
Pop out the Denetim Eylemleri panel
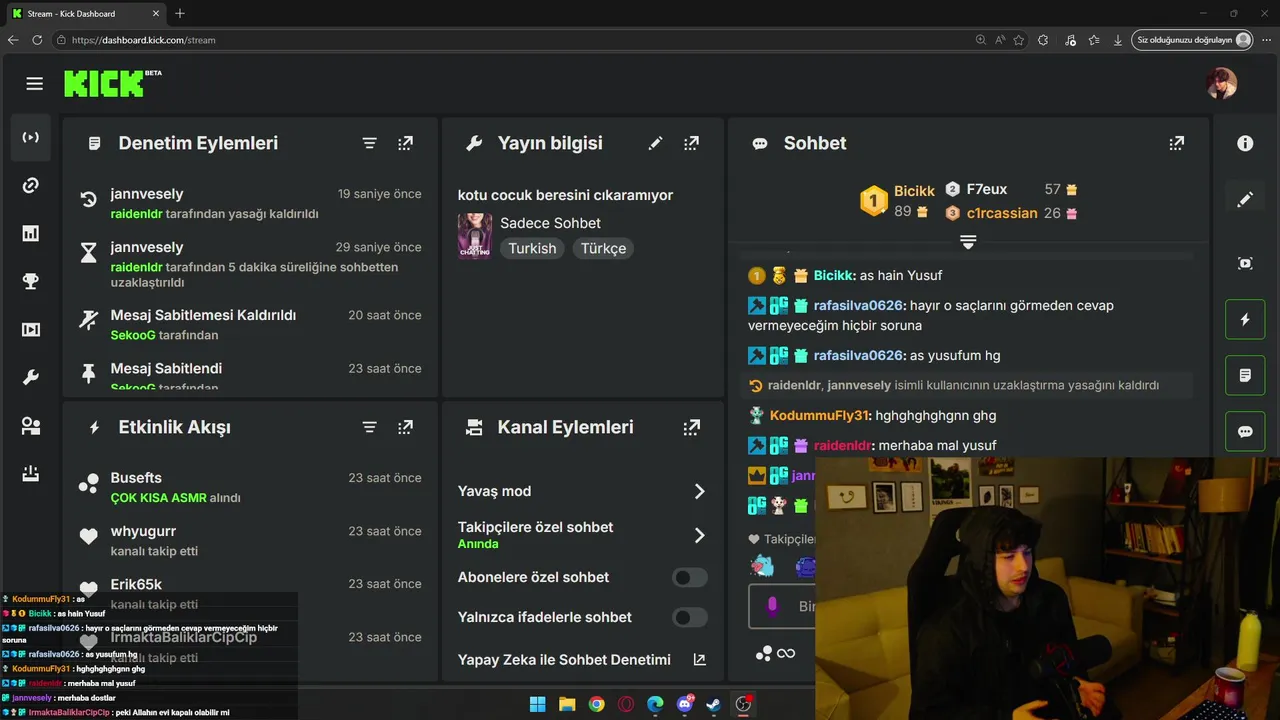[x=405, y=143]
